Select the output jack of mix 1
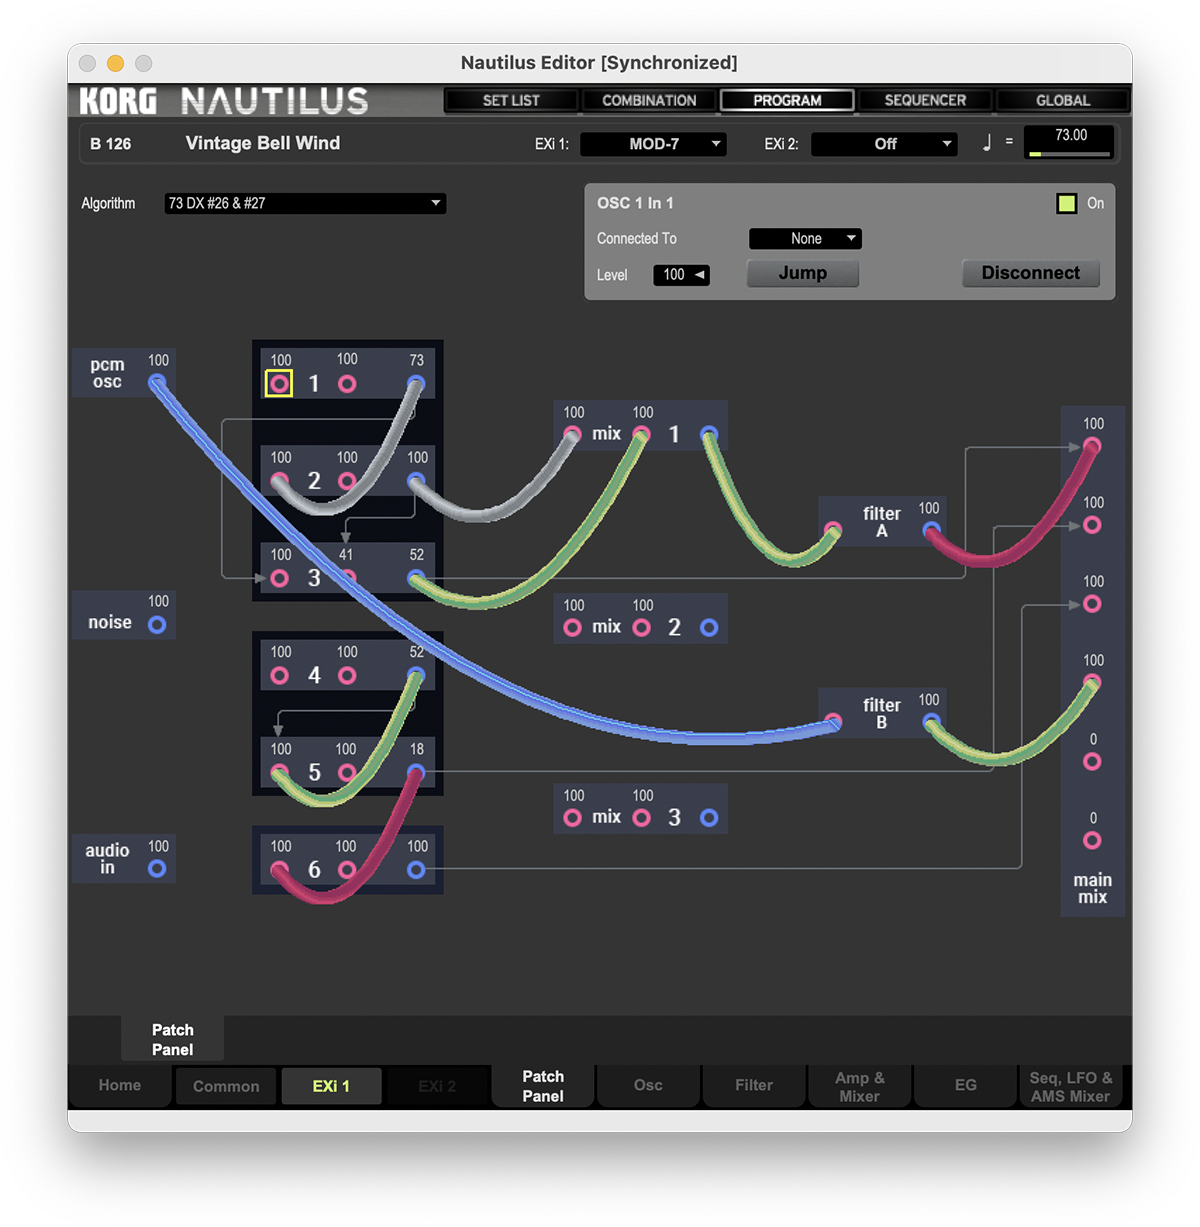 click(709, 434)
